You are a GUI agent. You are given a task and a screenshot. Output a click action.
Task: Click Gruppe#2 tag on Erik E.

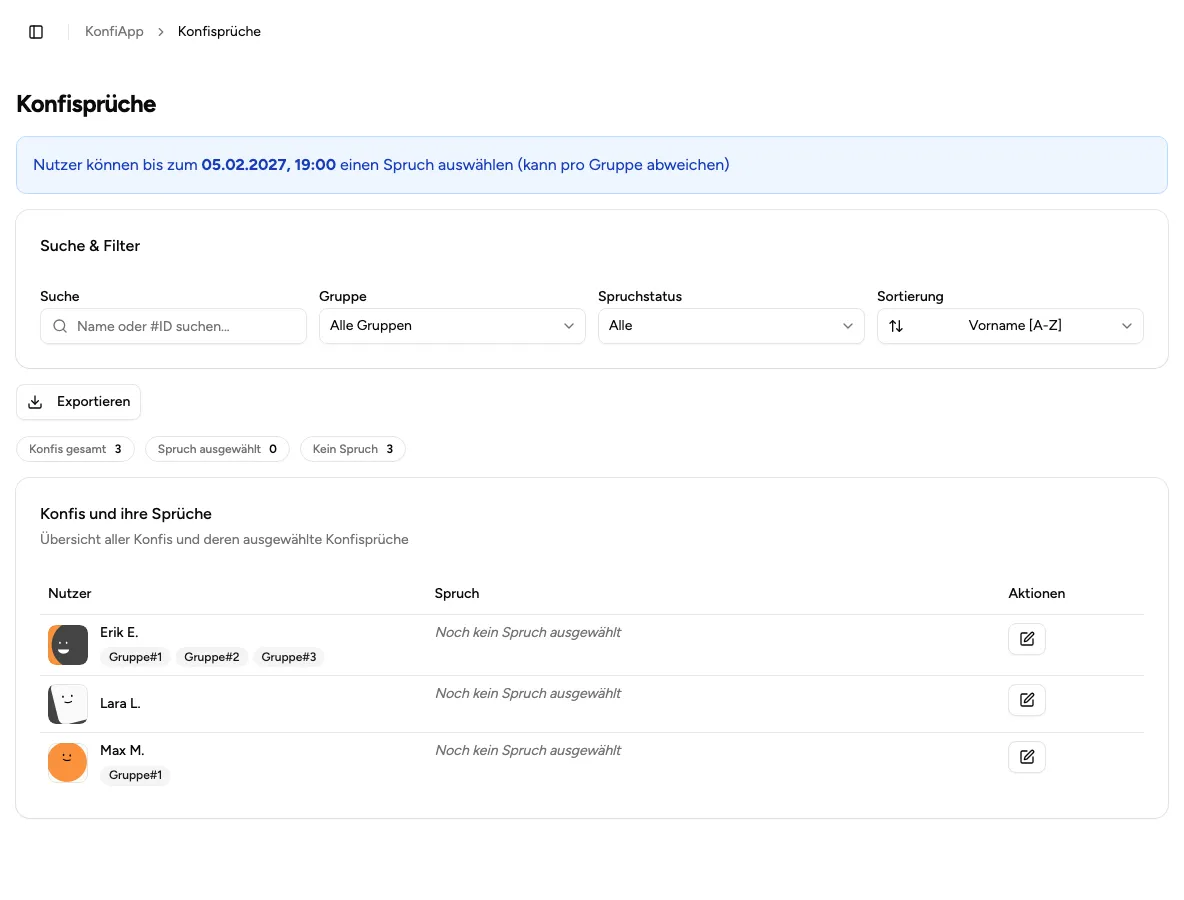coord(211,657)
